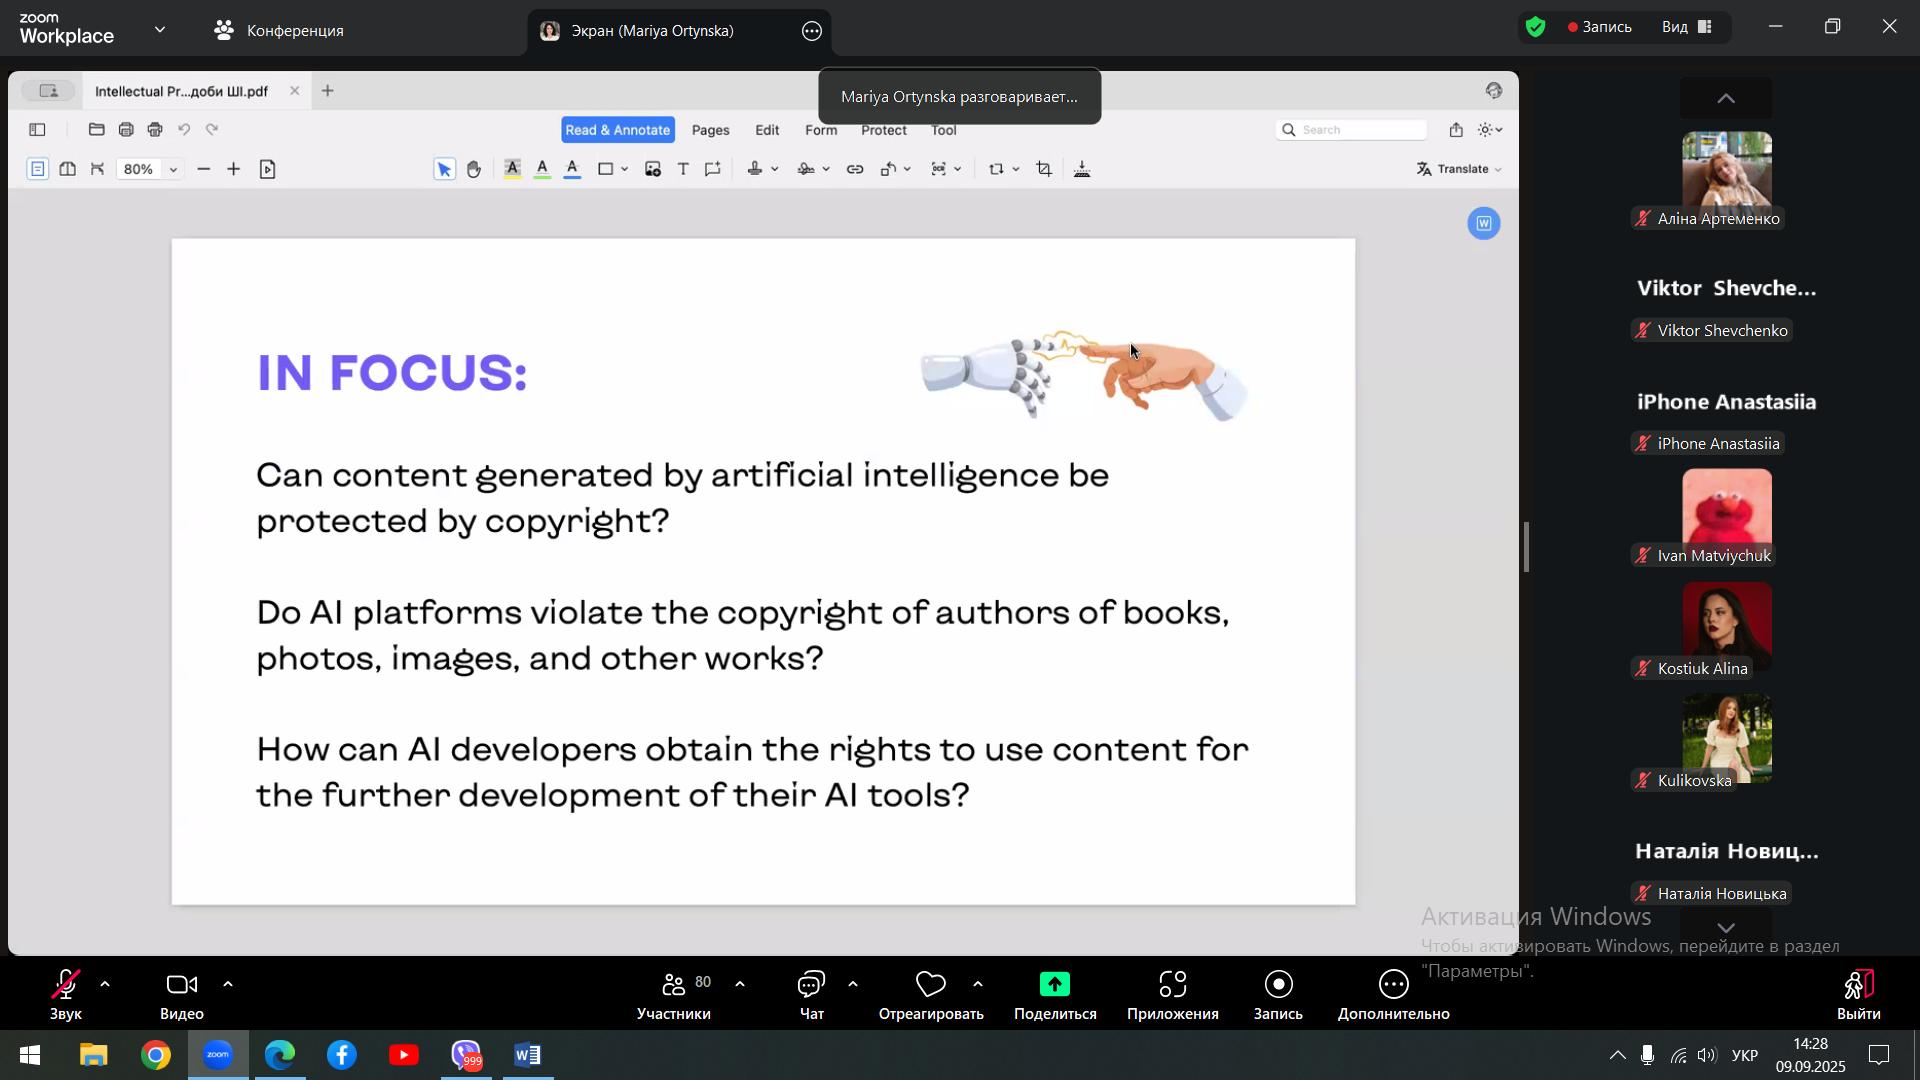Focus the PDF Search field

[x=1352, y=130]
